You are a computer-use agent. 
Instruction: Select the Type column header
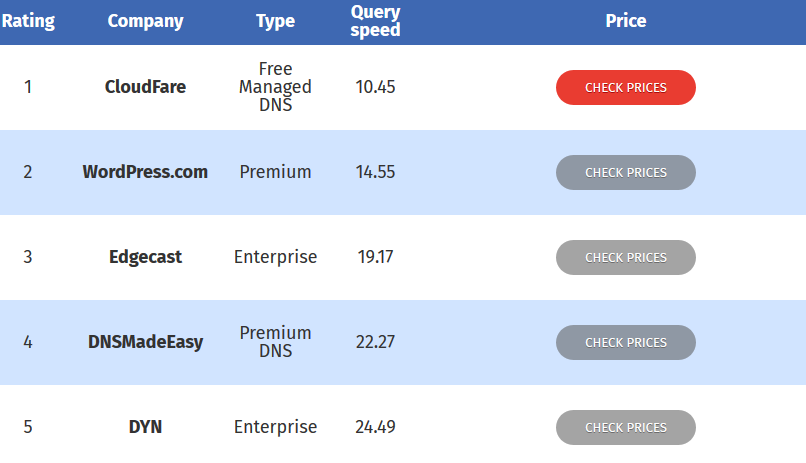coord(275,21)
